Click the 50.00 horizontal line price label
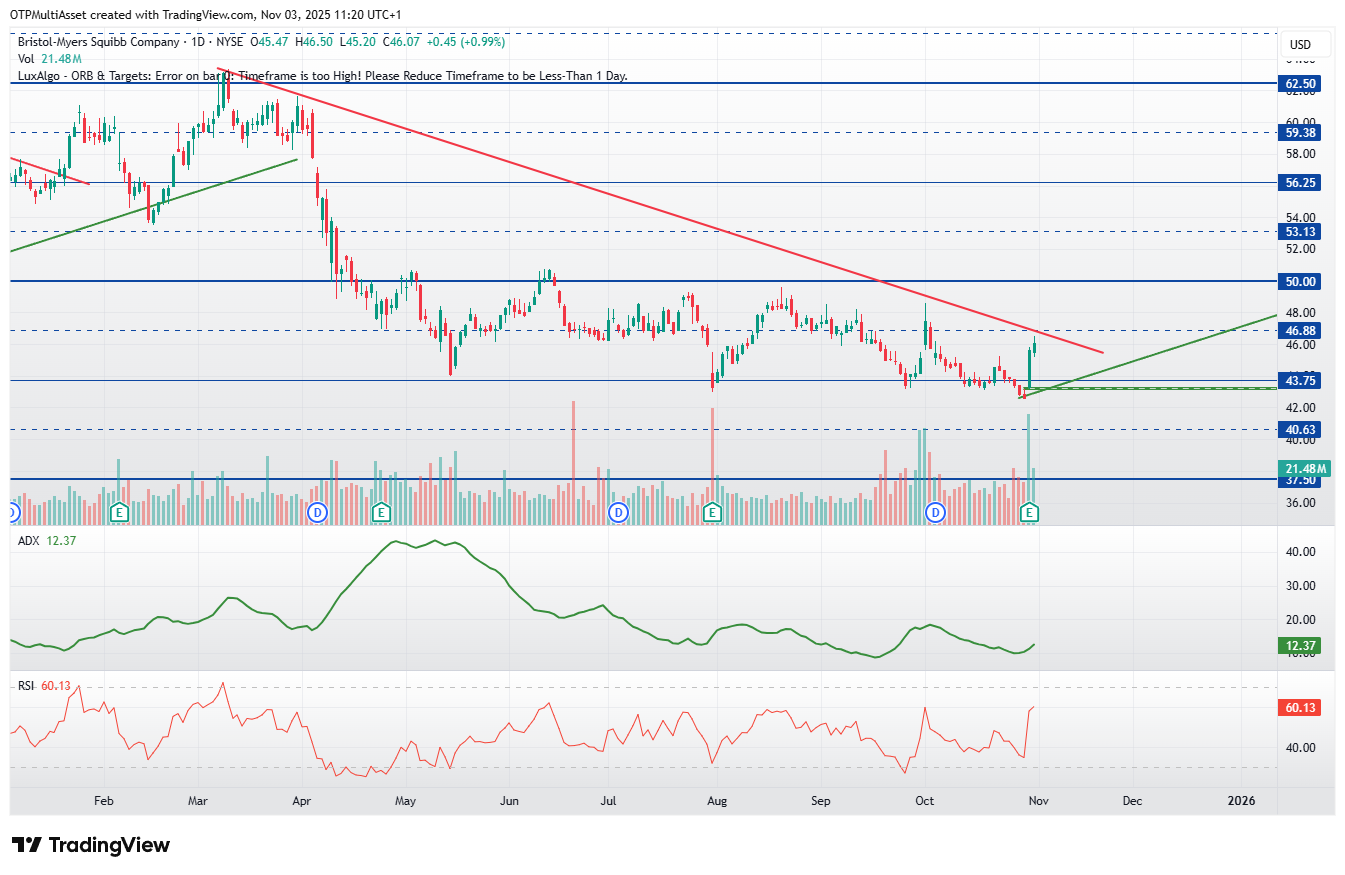Screen dimensions: 1345x875 tap(1300, 282)
